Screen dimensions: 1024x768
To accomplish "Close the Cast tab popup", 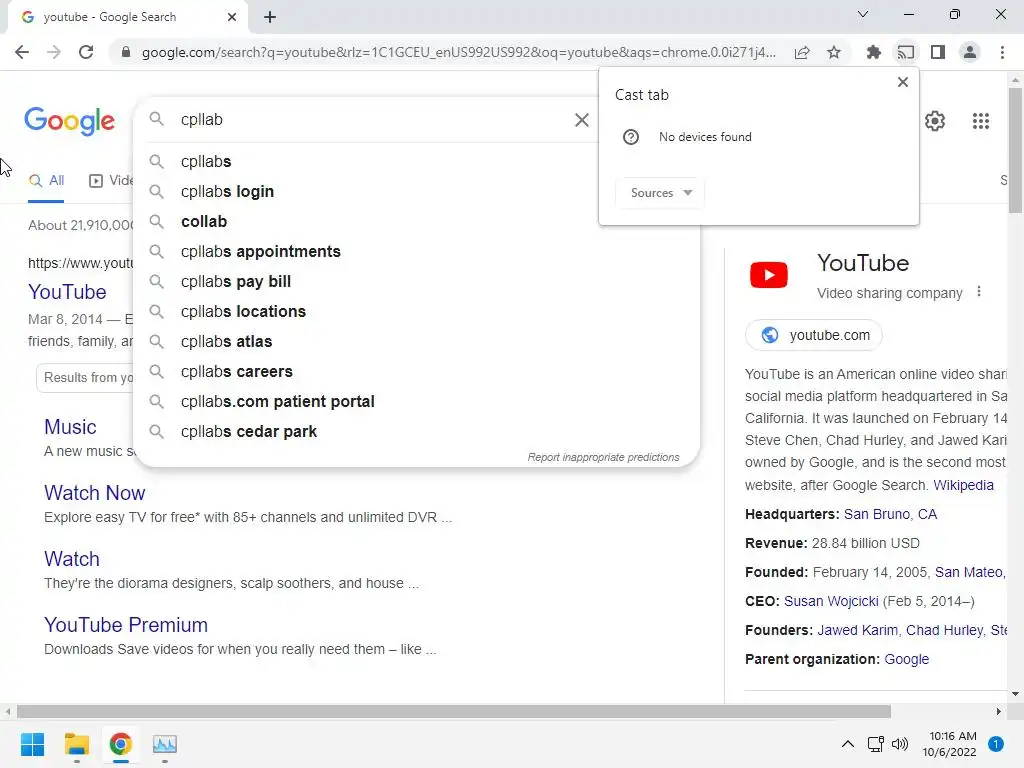I will (x=903, y=82).
